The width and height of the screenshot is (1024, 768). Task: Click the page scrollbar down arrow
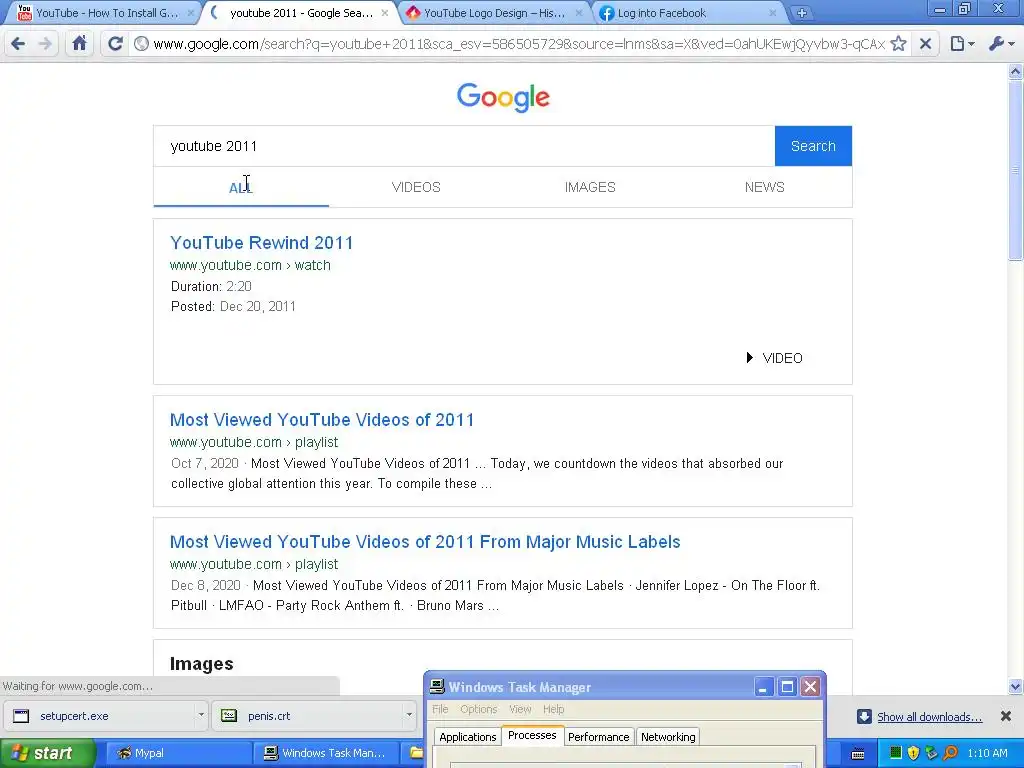1015,686
